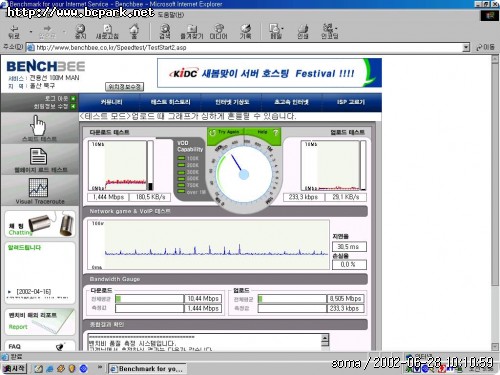The height and width of the screenshot is (375, 500).
Task: Open the 벤치비 Report sidebar link
Action: 40,322
